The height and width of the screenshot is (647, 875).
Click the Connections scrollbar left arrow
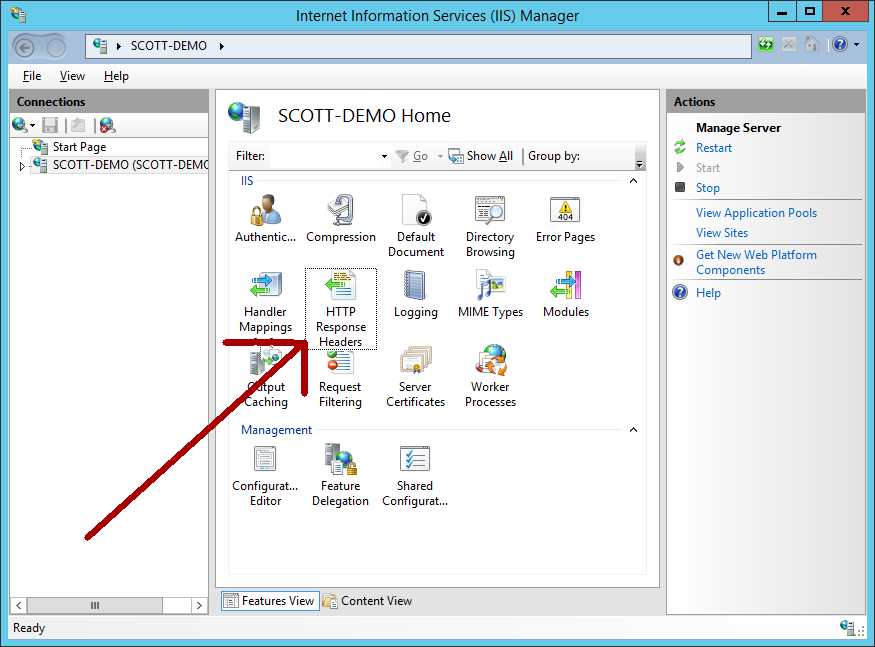pyautogui.click(x=18, y=605)
